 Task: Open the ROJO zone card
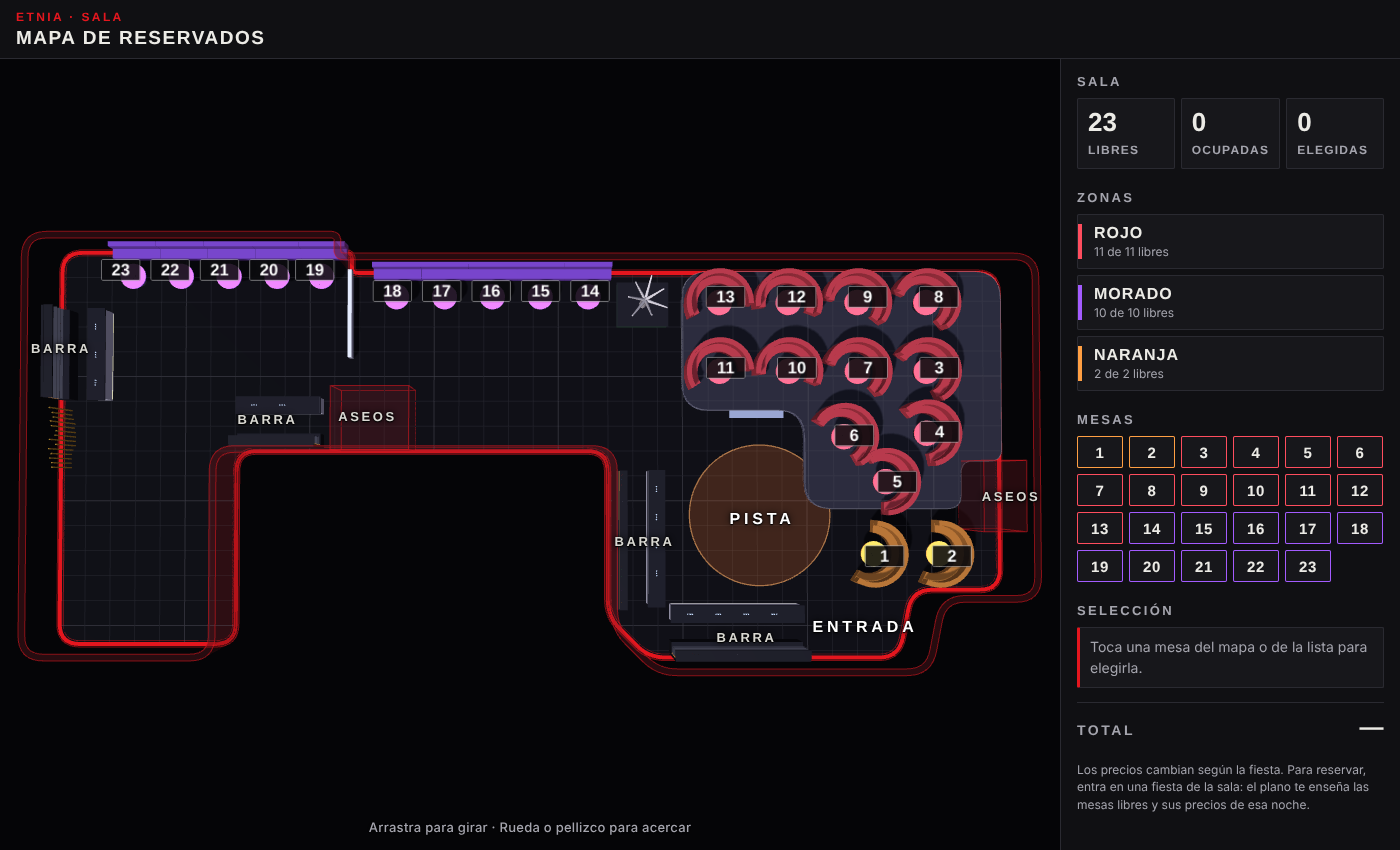(x=1230, y=241)
